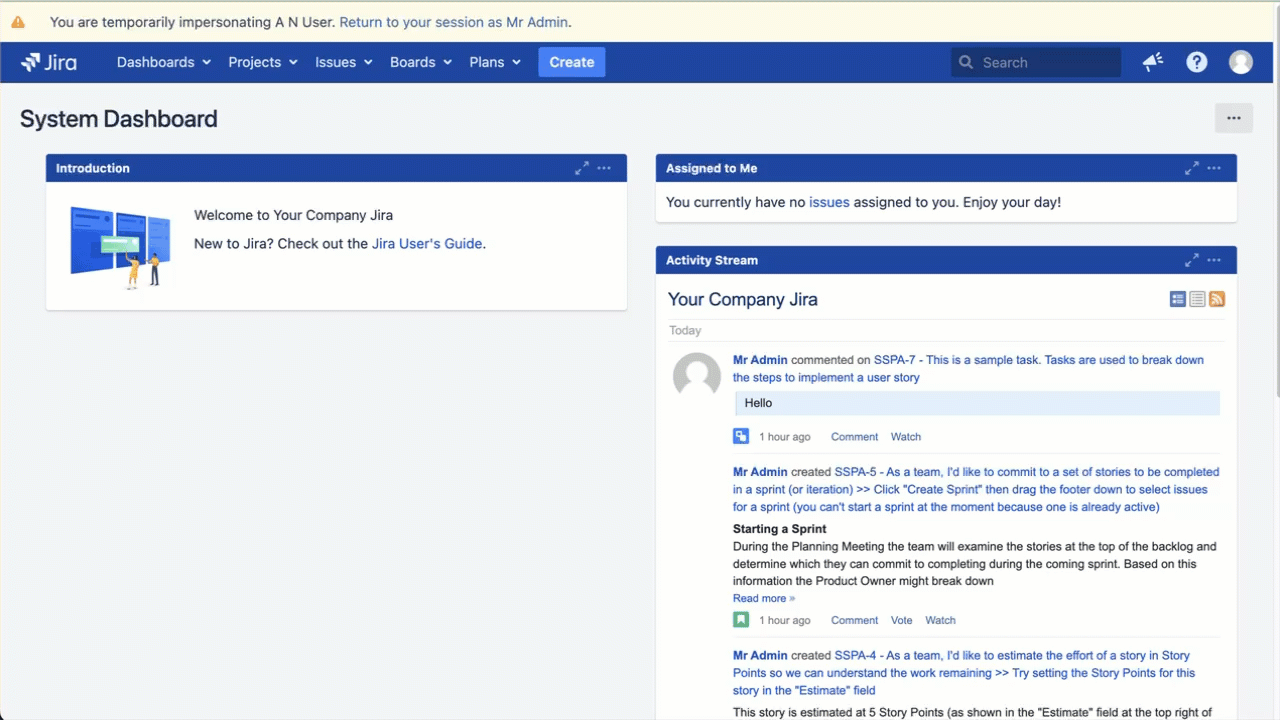Maximize the Activity Stream gadget
The width and height of the screenshot is (1280, 720).
[x=1192, y=260]
